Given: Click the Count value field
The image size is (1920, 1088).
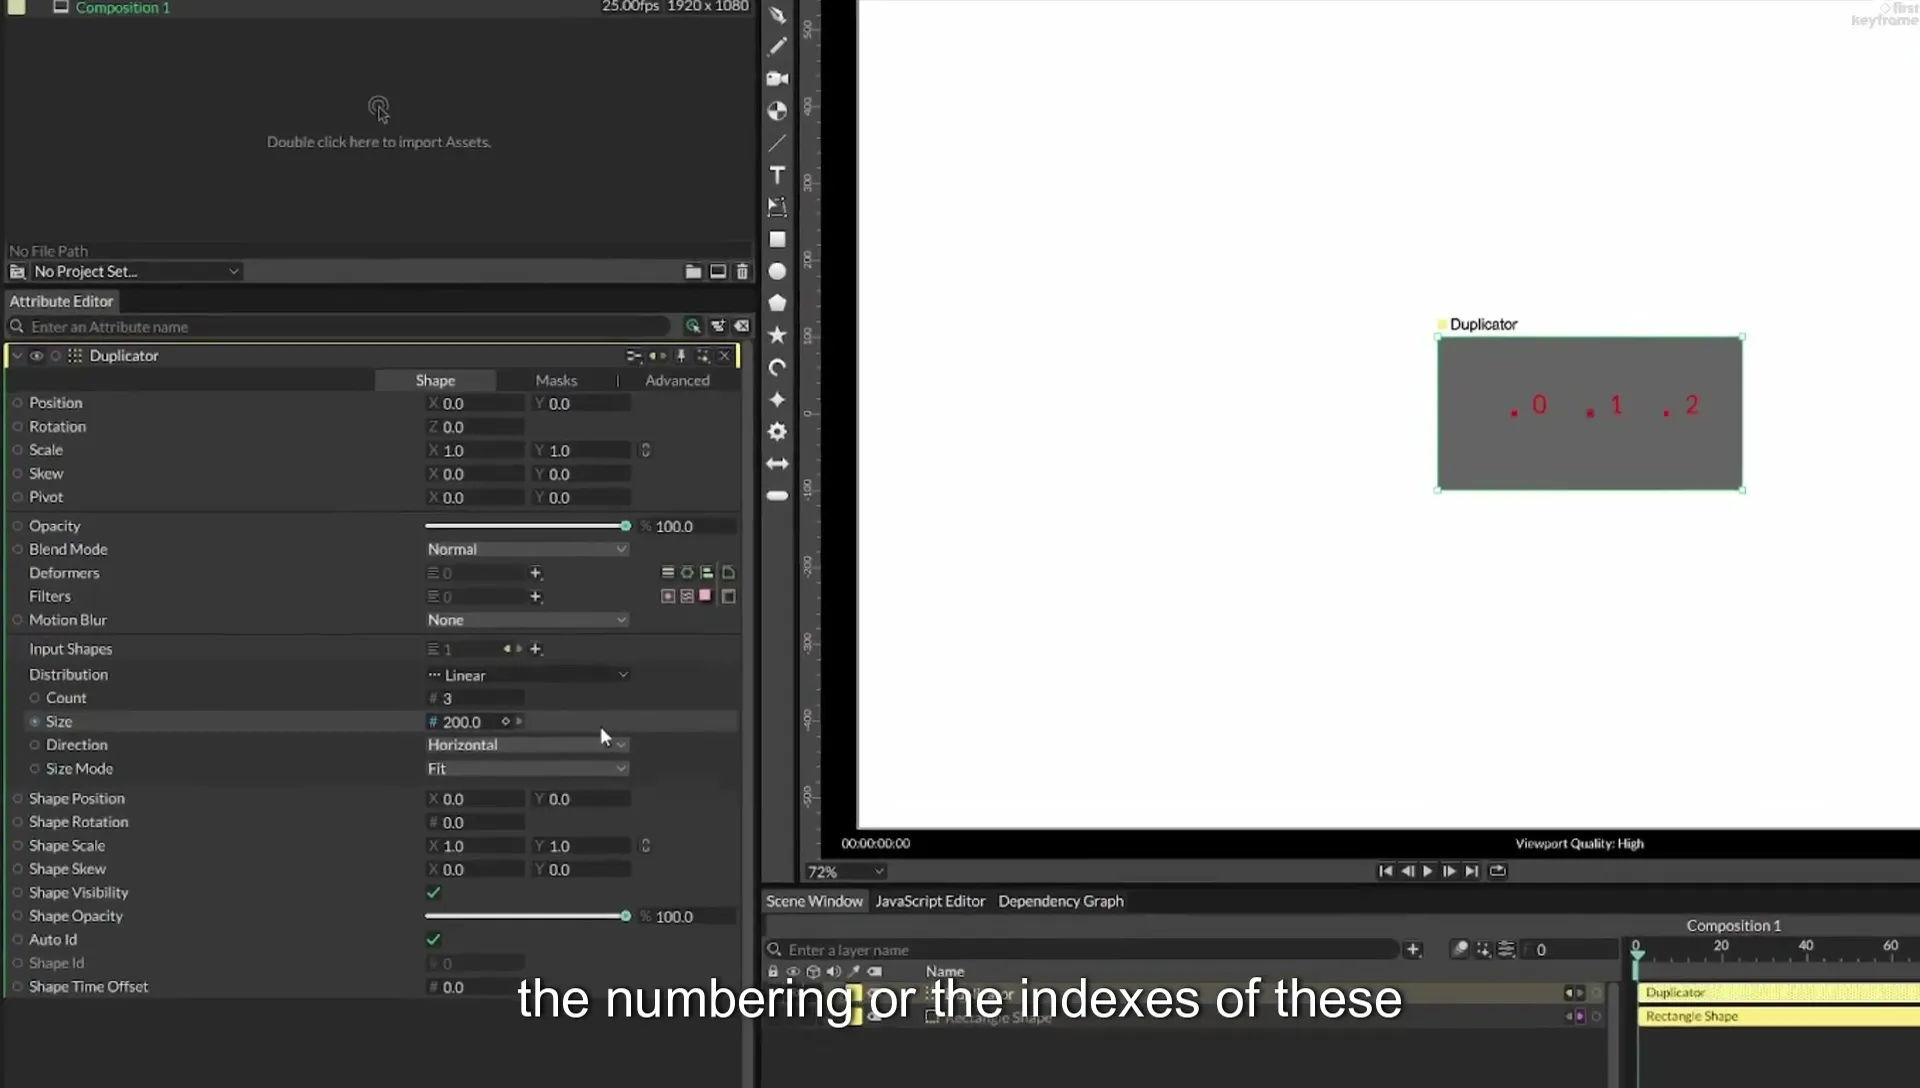Looking at the screenshot, I should (475, 698).
